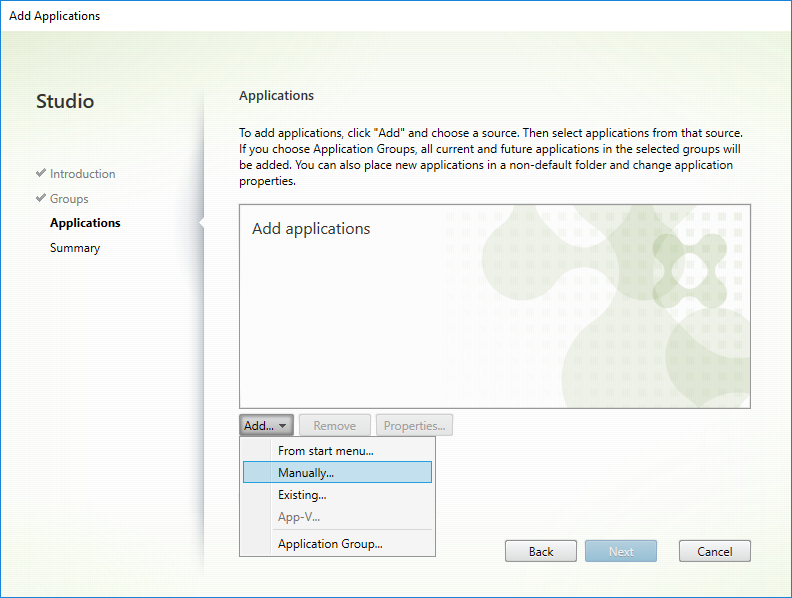
Task: Select the Manually... menu entry
Action: [x=337, y=472]
